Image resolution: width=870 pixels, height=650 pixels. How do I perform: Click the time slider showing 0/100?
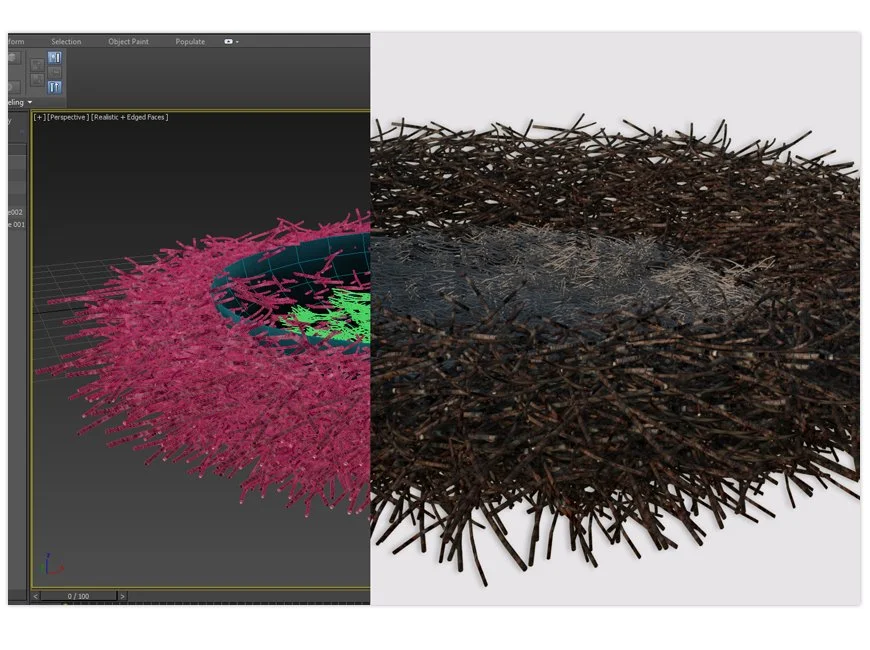coord(76,596)
